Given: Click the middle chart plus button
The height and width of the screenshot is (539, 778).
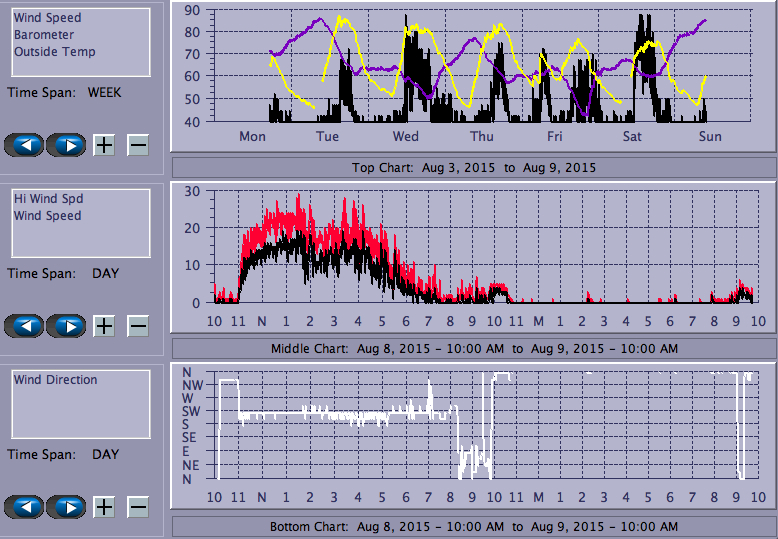Looking at the screenshot, I should [x=104, y=326].
